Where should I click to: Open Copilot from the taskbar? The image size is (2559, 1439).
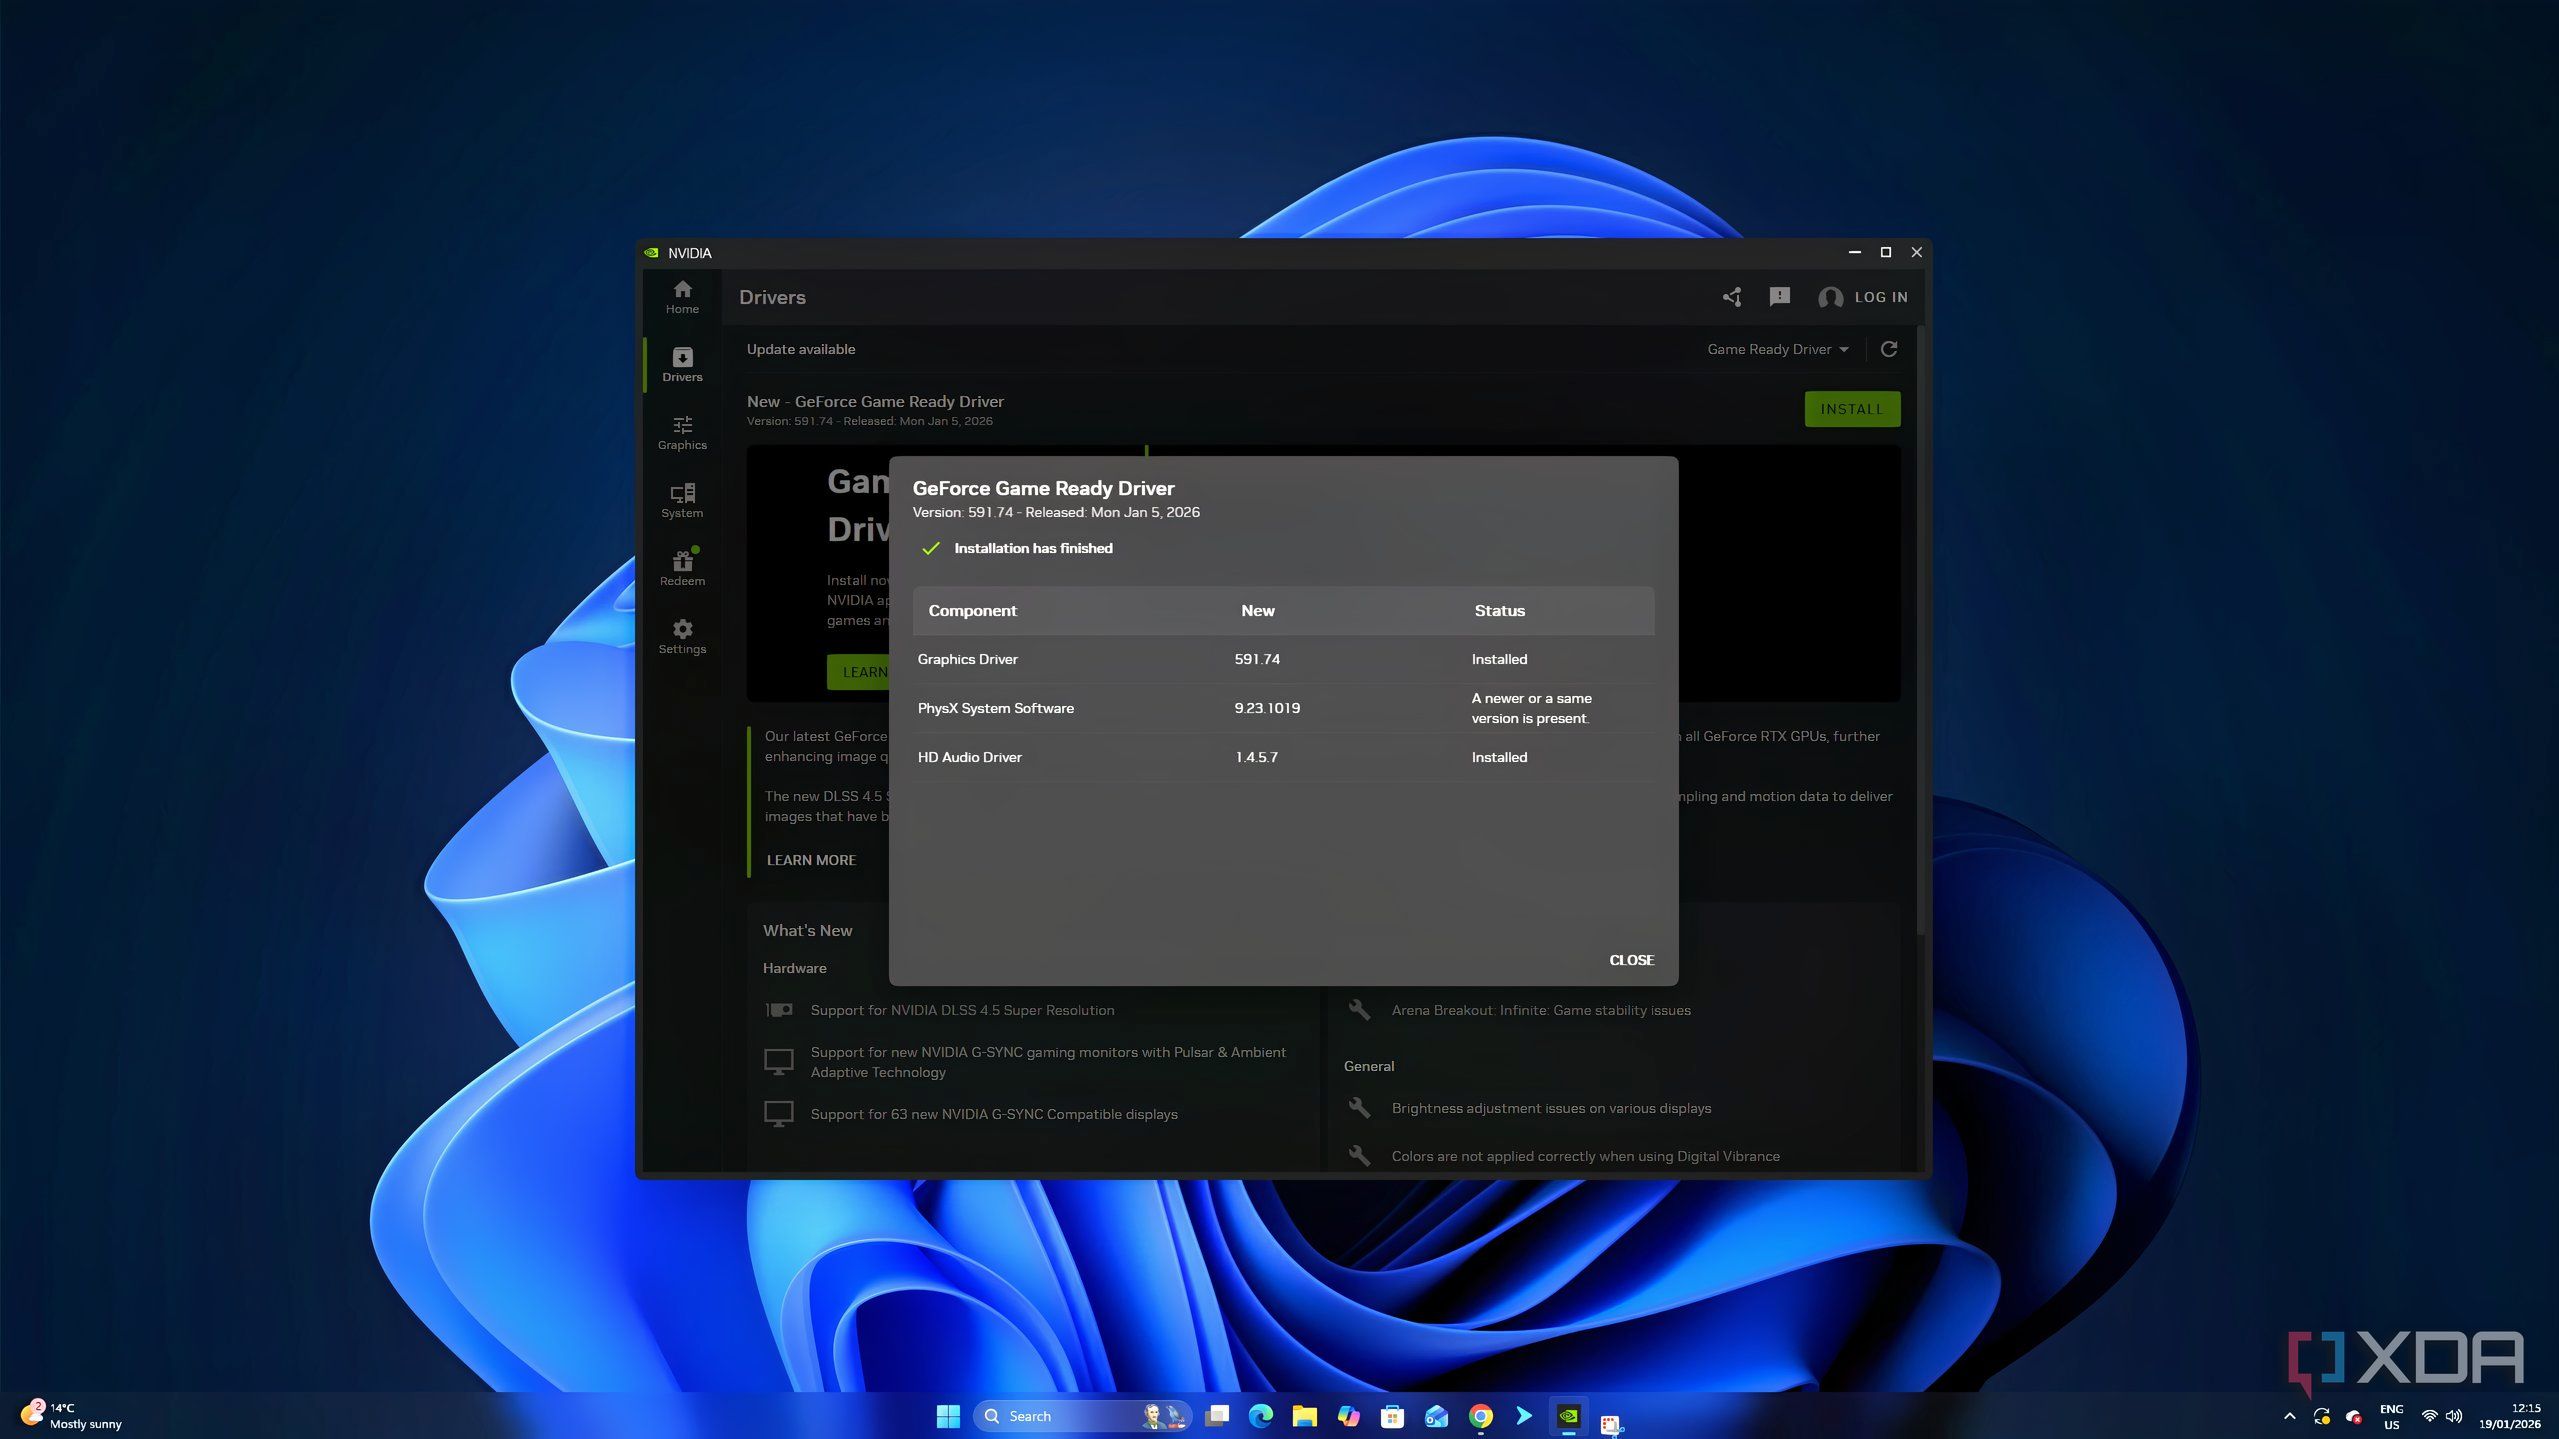(x=1348, y=1416)
